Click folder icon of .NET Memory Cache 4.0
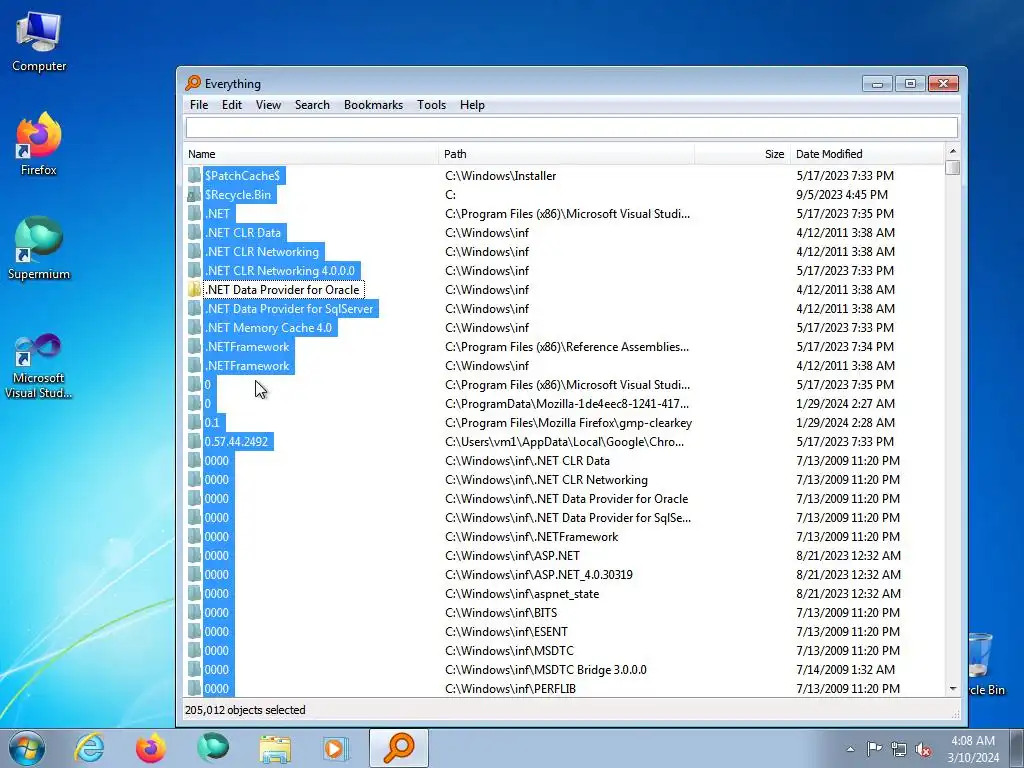1024x768 pixels. tap(194, 328)
